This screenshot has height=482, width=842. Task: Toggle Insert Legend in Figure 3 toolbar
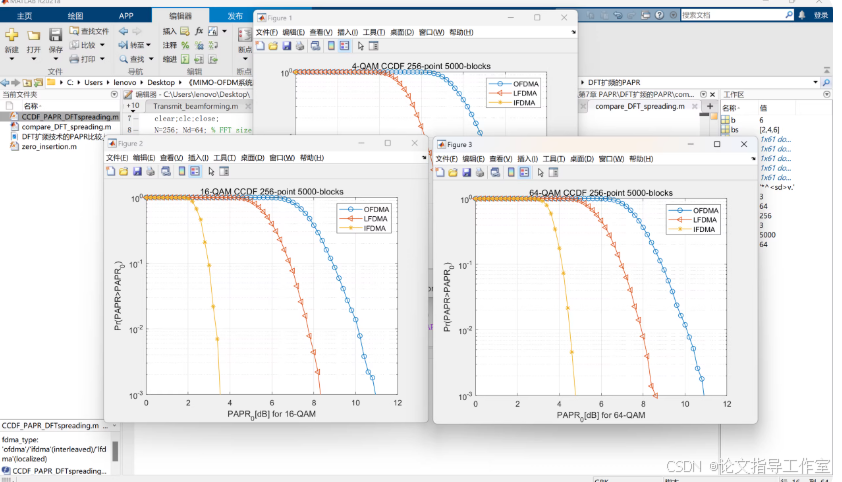click(x=524, y=172)
